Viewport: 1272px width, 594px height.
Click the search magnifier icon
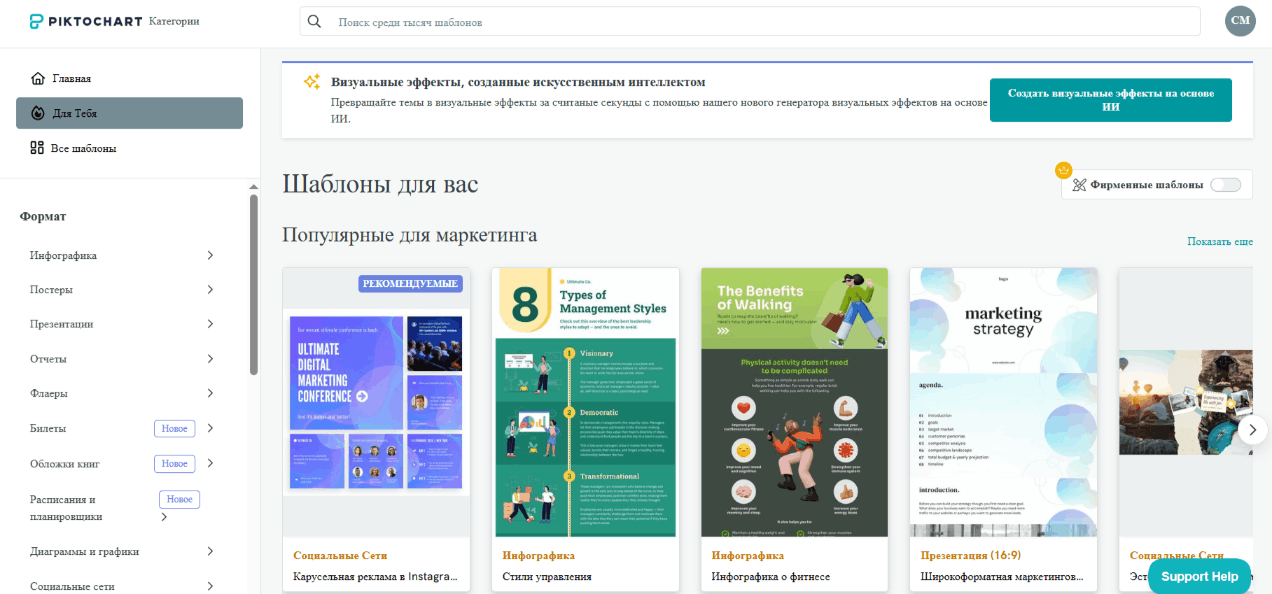(314, 21)
